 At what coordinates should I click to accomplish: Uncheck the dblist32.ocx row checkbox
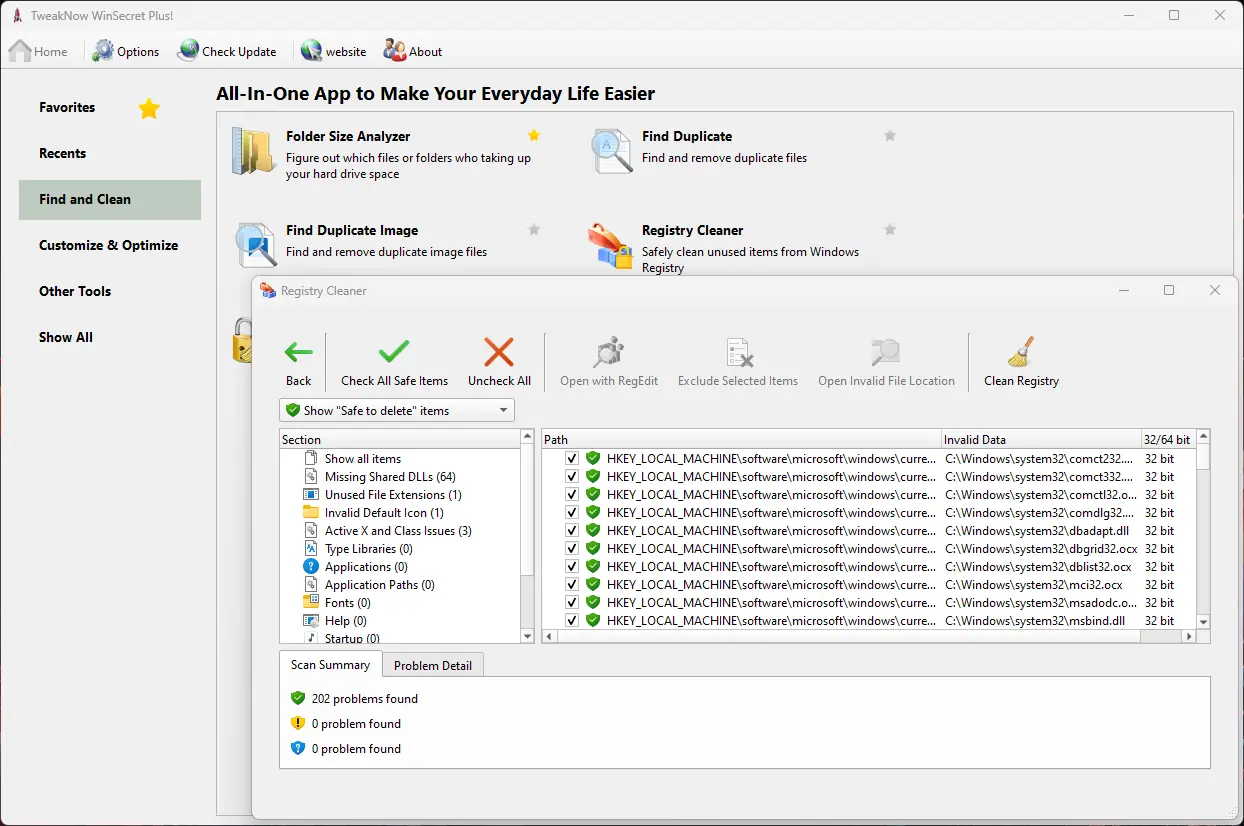click(572, 566)
